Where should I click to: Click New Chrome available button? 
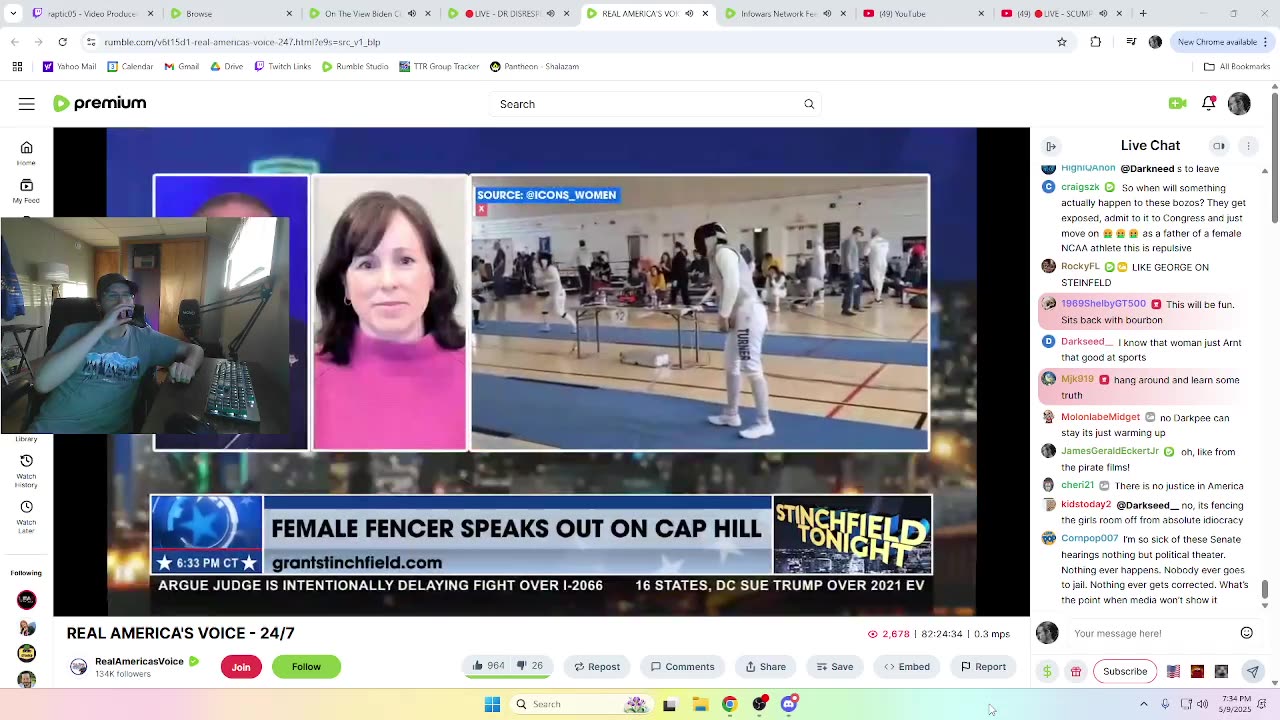[x=1223, y=42]
